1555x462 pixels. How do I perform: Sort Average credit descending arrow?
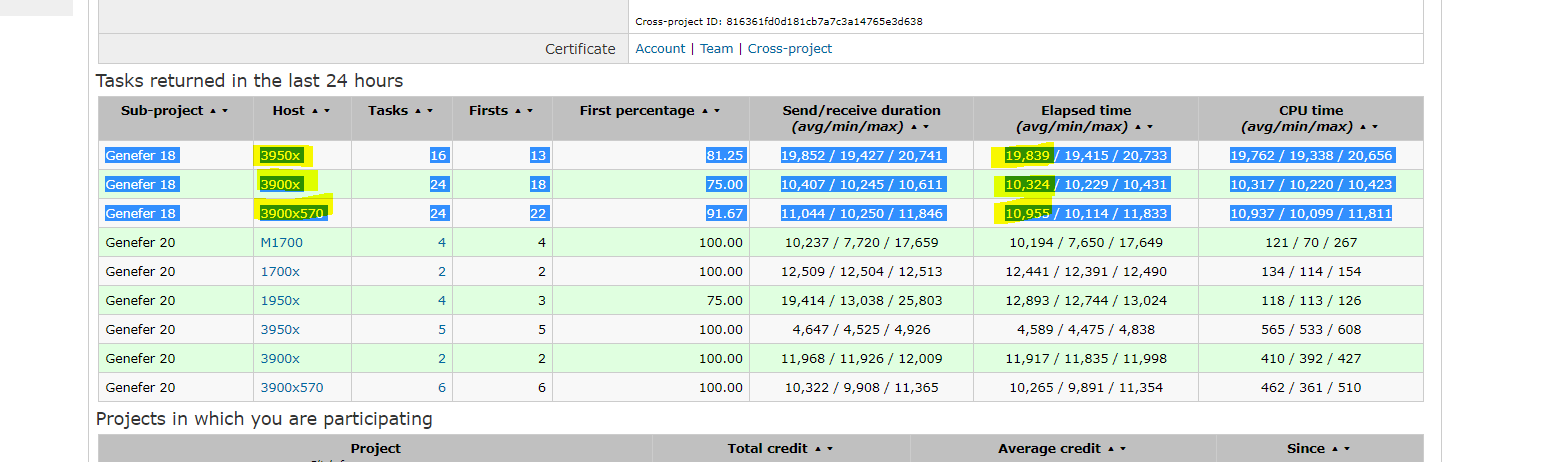click(1123, 449)
